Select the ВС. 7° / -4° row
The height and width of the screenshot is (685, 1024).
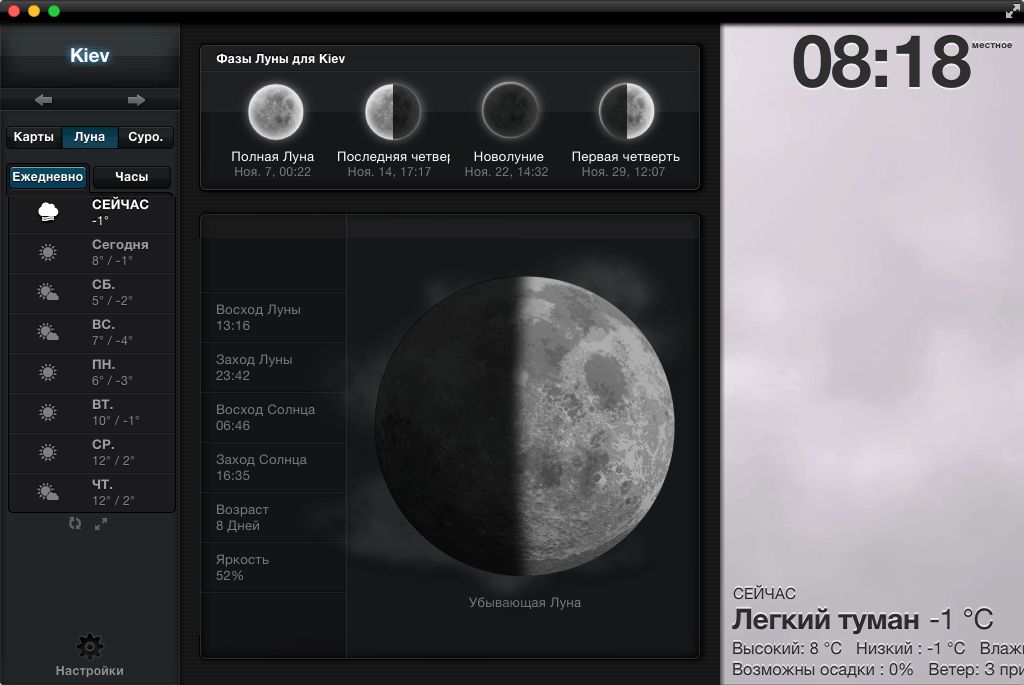(91, 332)
